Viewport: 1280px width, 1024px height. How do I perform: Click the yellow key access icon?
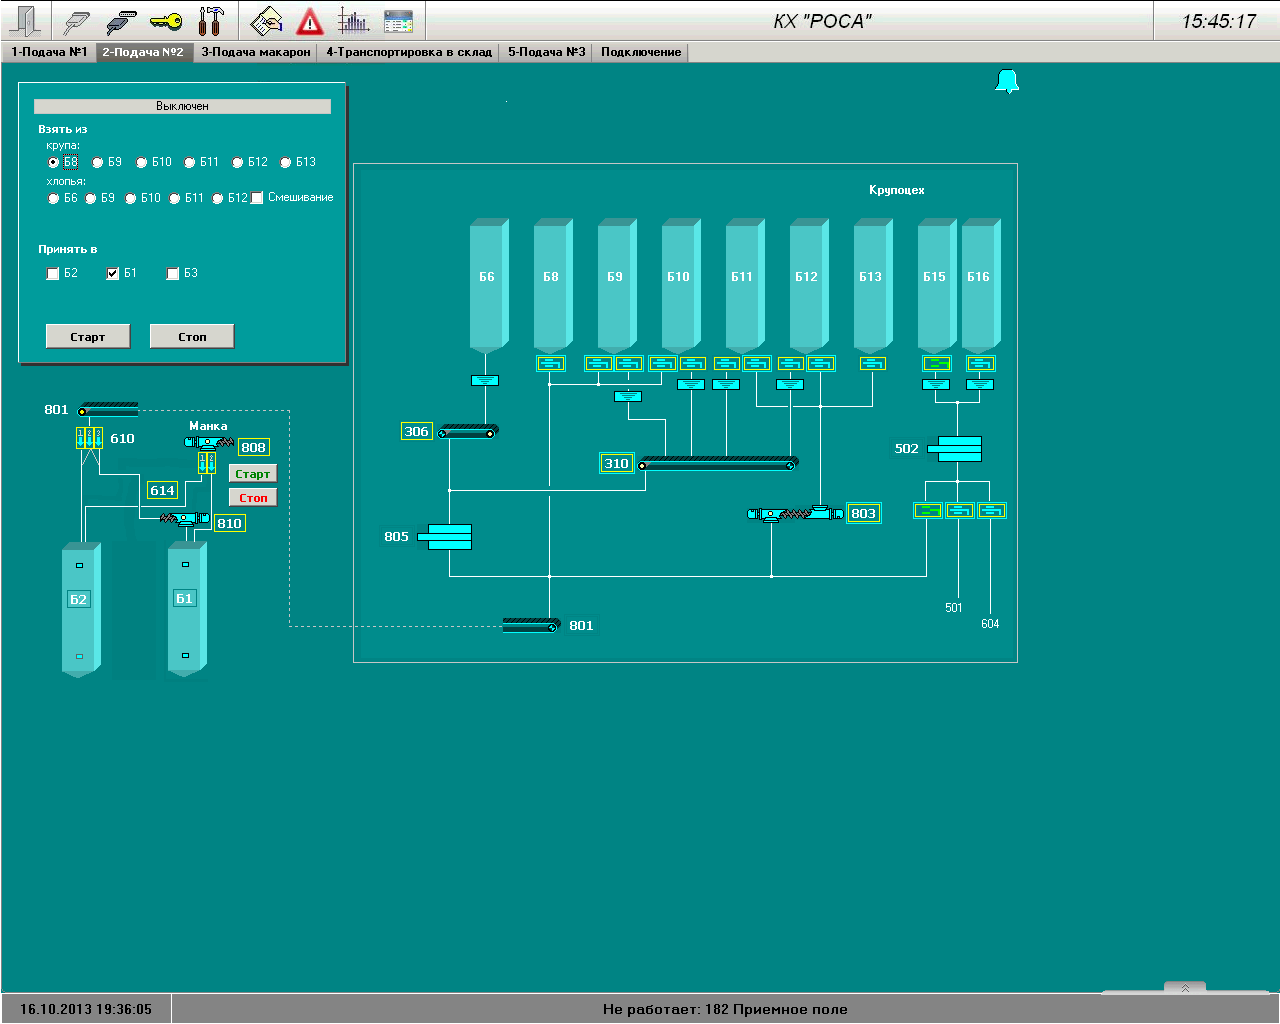pyautogui.click(x=166, y=21)
